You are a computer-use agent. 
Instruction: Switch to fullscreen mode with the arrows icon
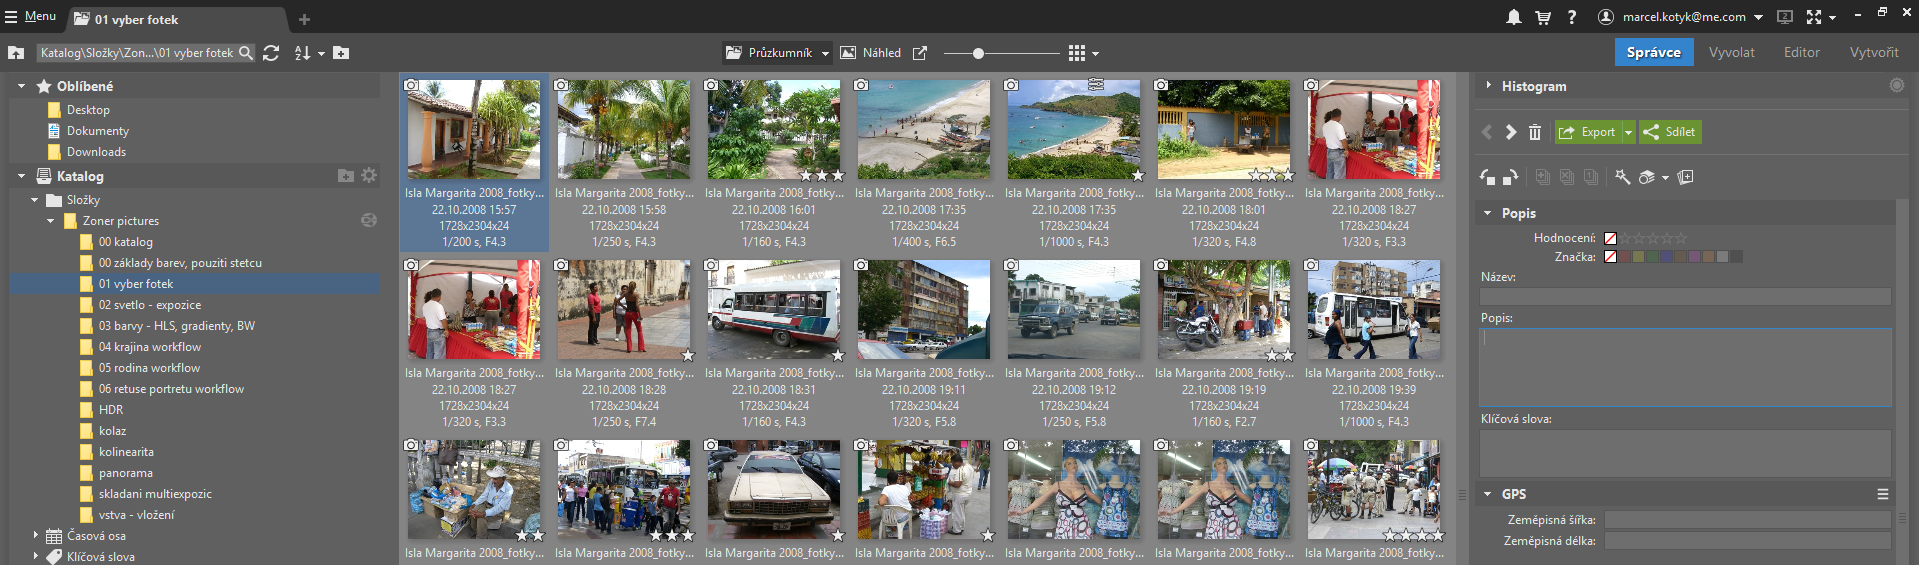click(1814, 17)
